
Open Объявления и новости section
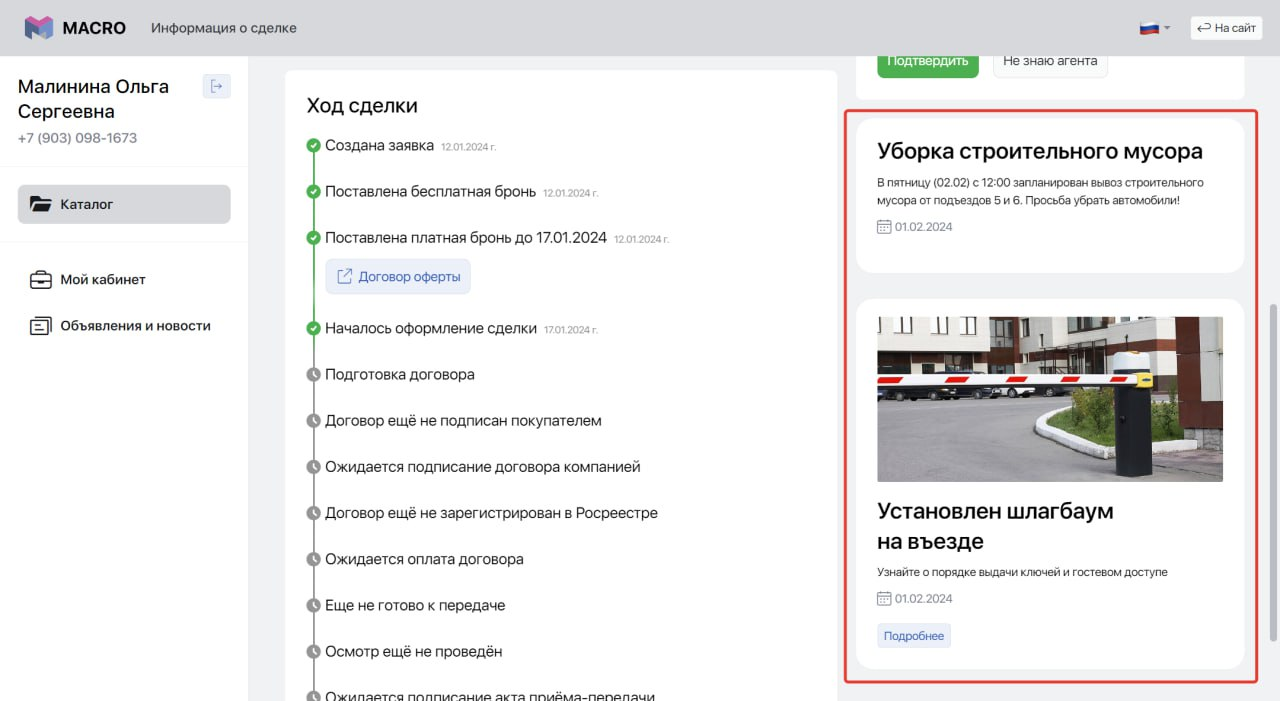click(134, 326)
